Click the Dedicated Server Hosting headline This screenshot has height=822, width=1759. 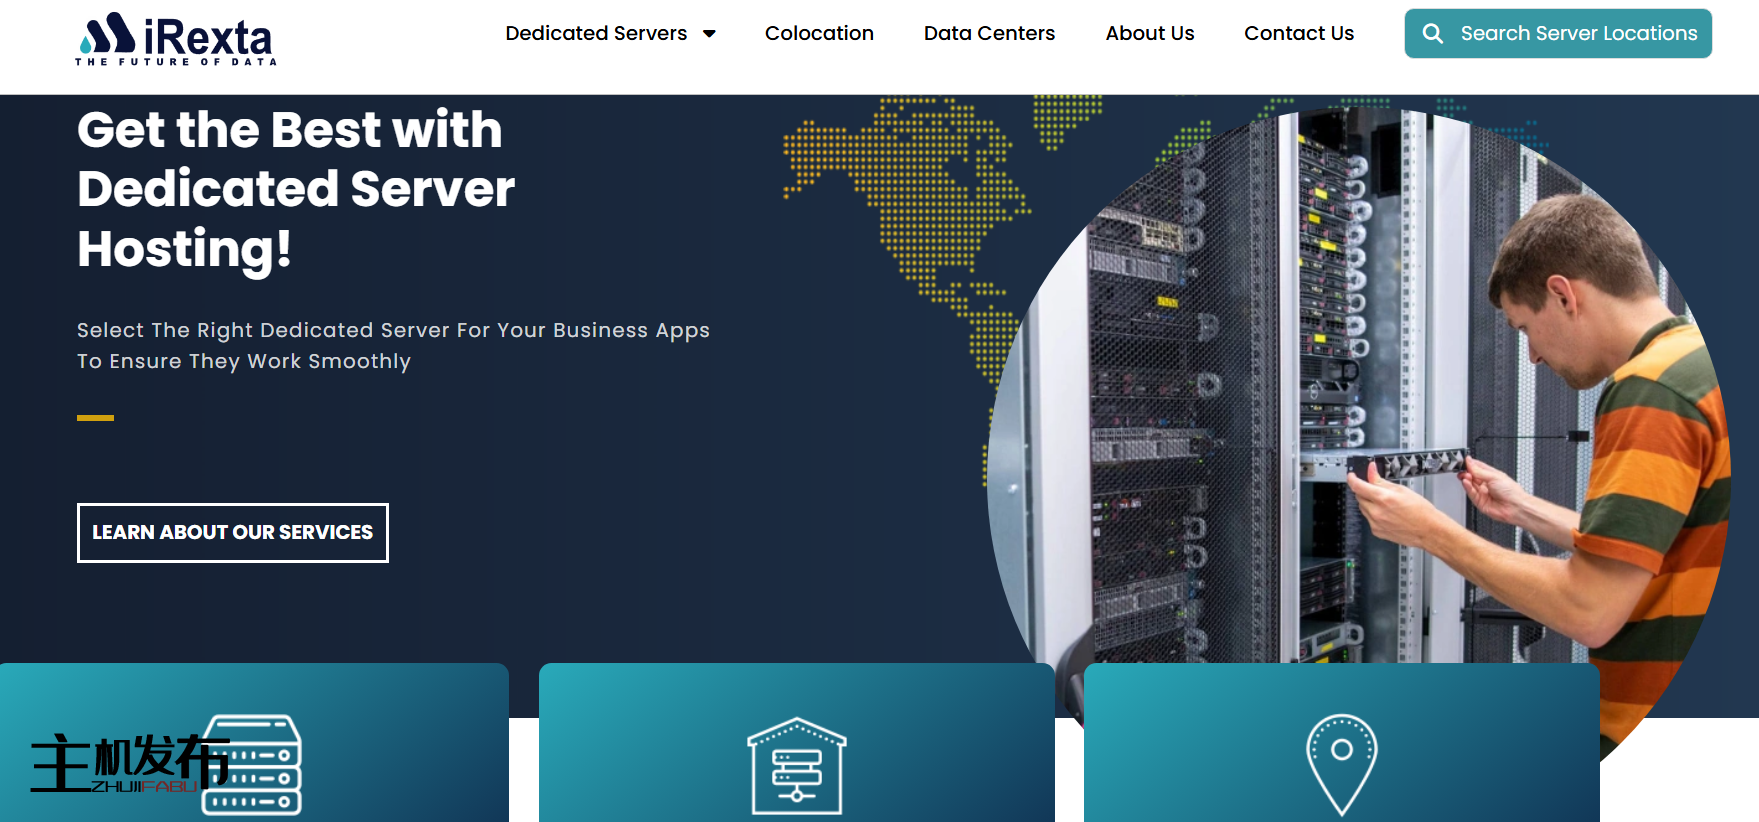(295, 189)
